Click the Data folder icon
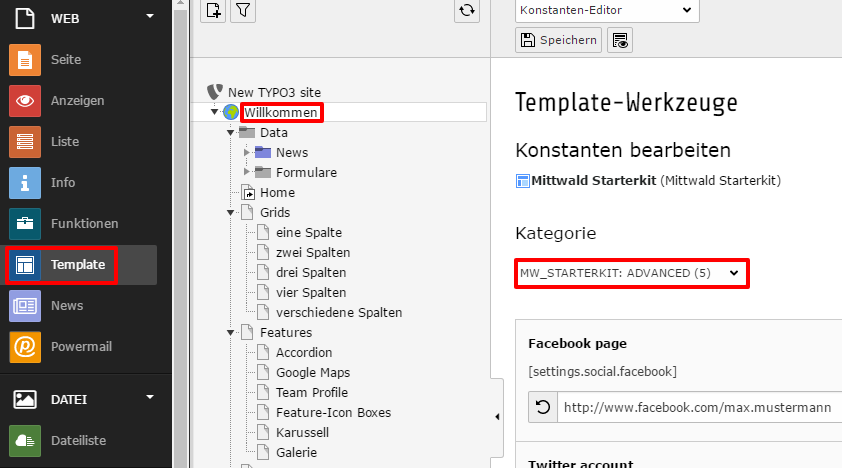The width and height of the screenshot is (842, 468). 247,132
